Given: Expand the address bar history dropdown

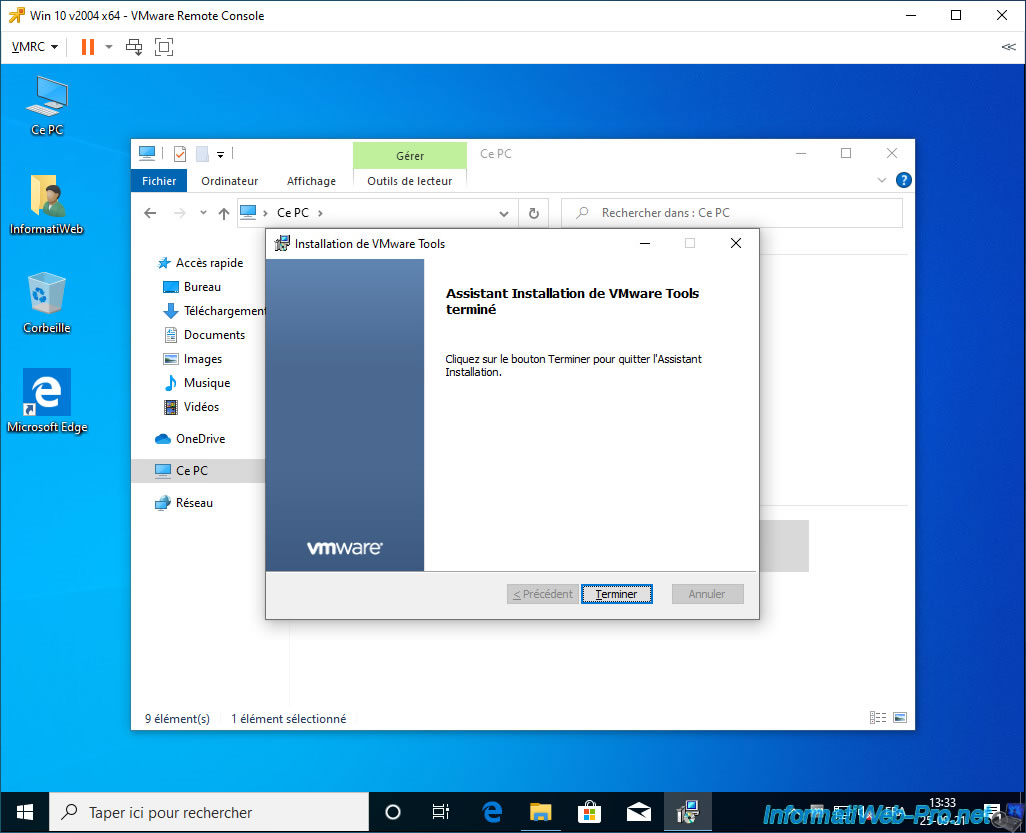Looking at the screenshot, I should 504,213.
